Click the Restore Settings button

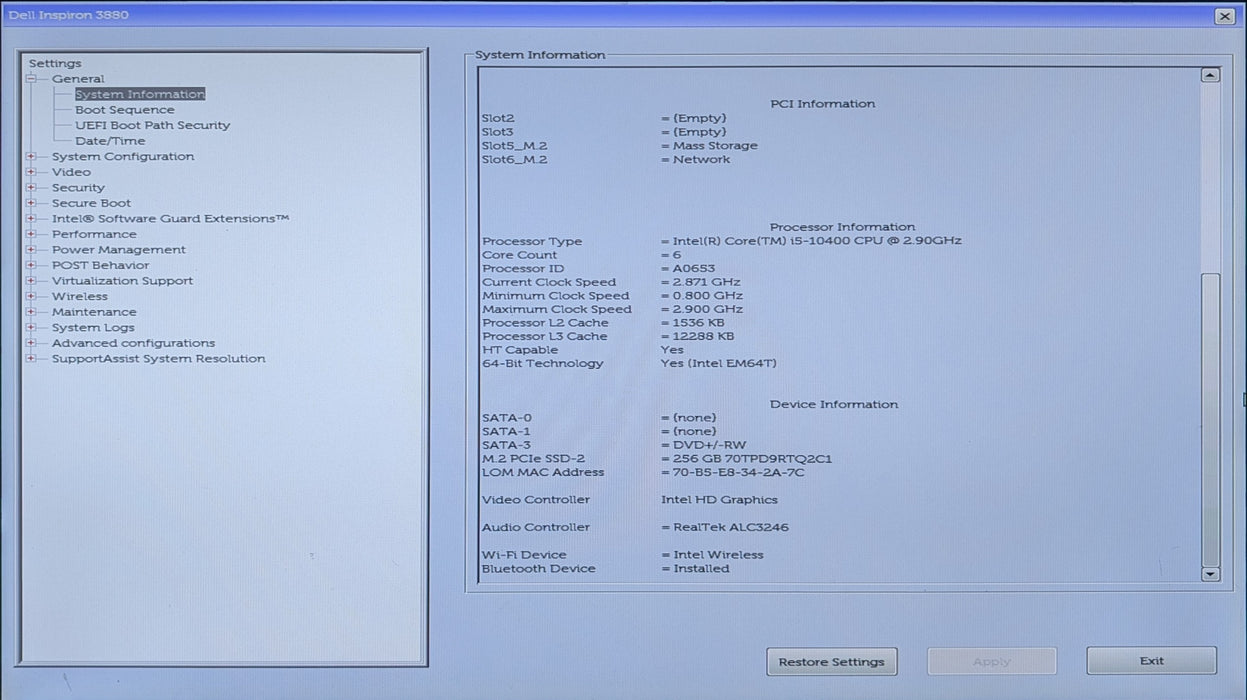coord(832,661)
